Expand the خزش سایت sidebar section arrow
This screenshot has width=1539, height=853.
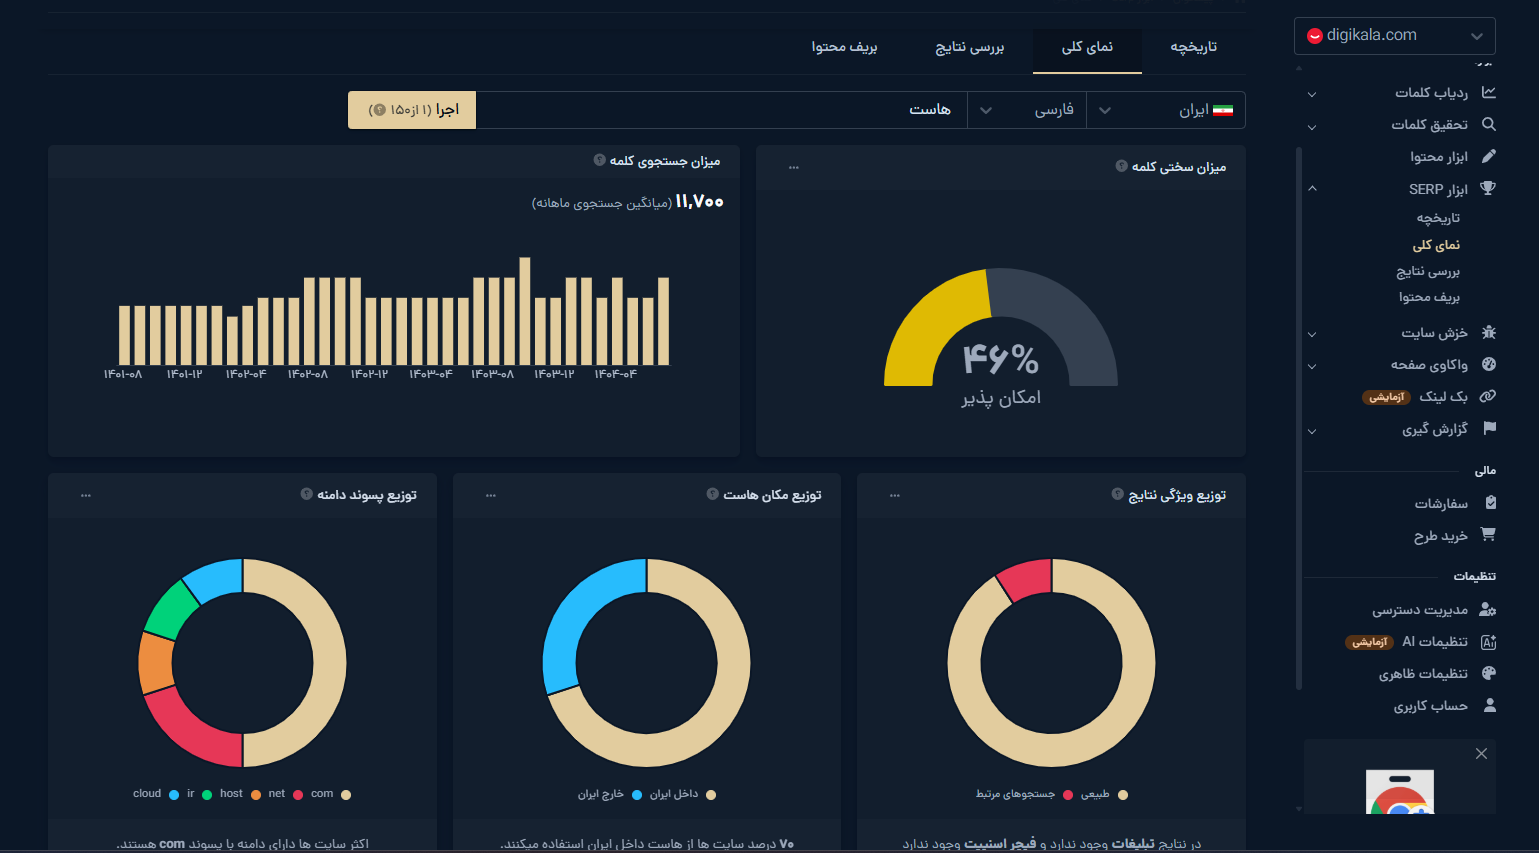(1312, 334)
